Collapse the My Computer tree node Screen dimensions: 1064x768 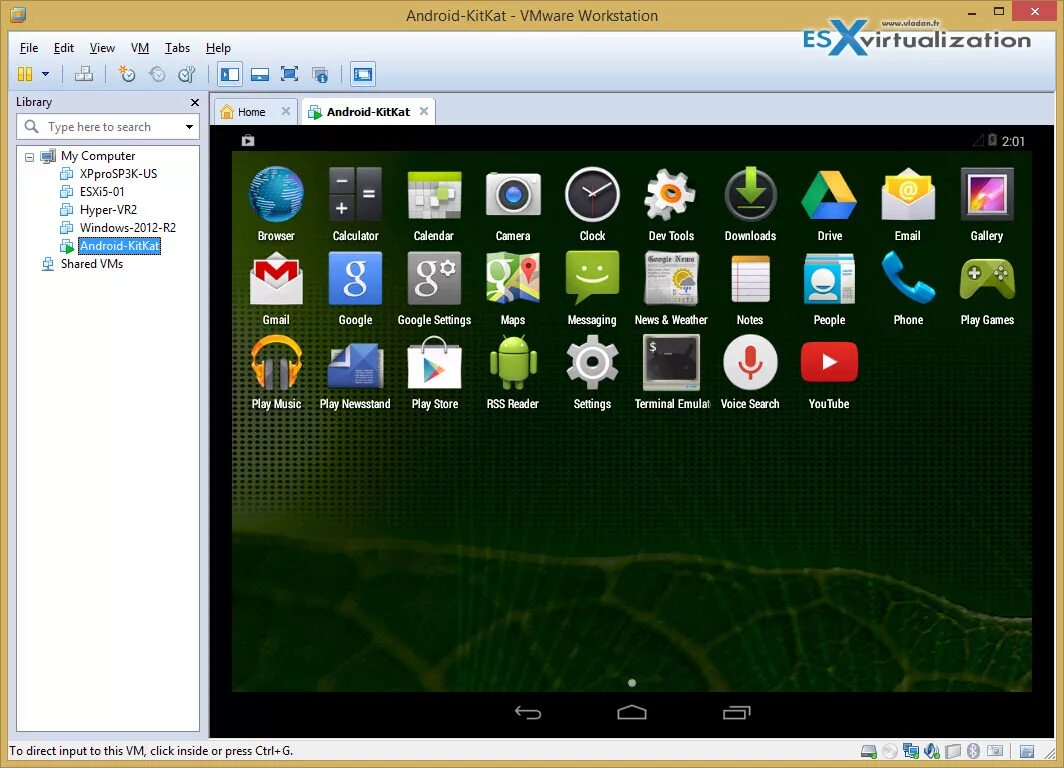(29, 157)
